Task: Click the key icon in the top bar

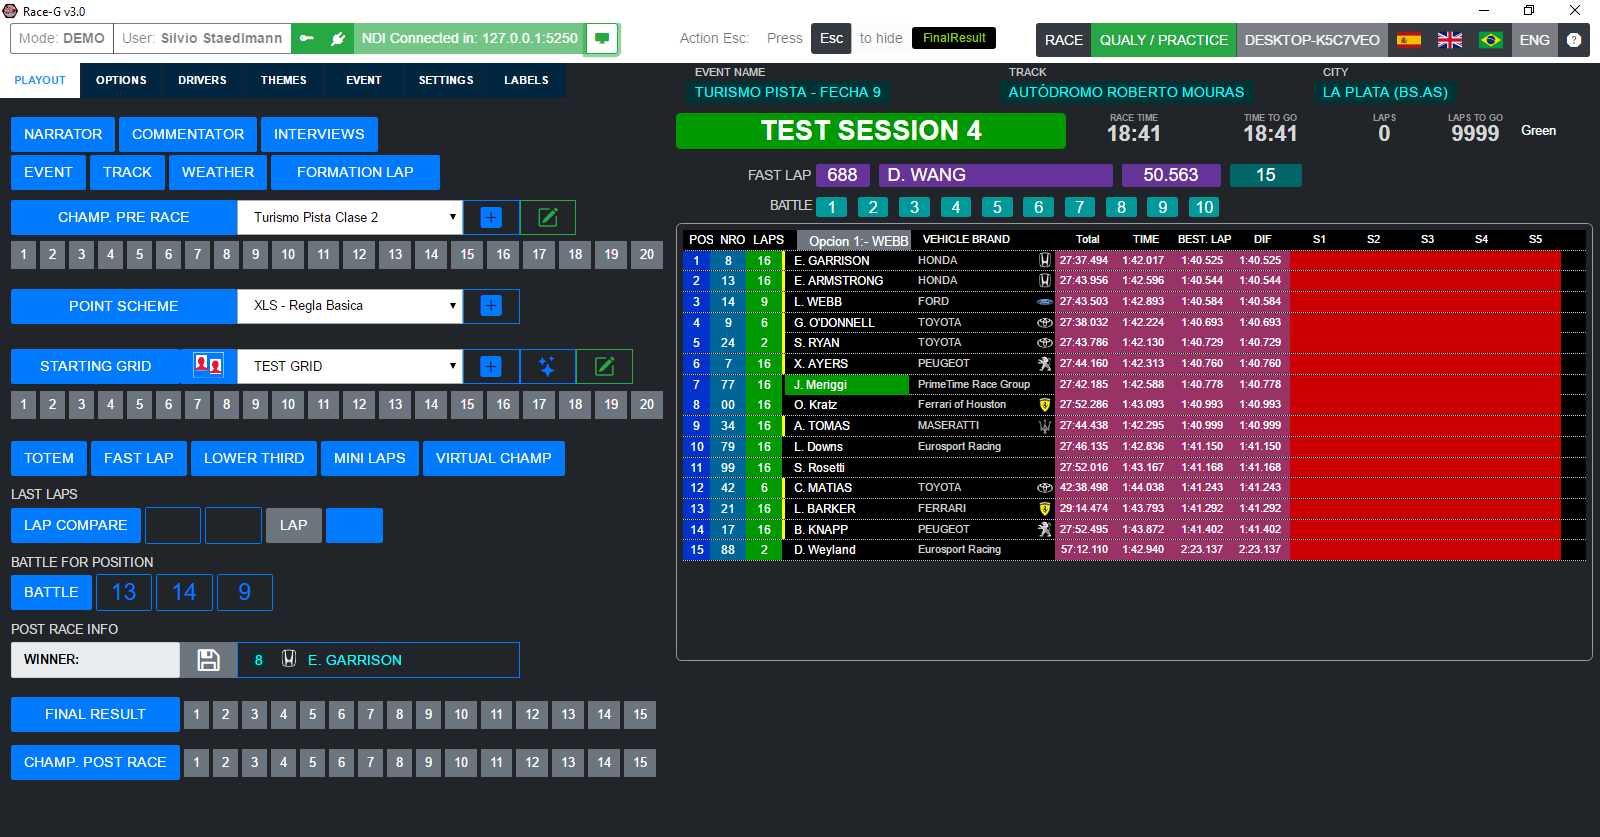Action: point(307,39)
